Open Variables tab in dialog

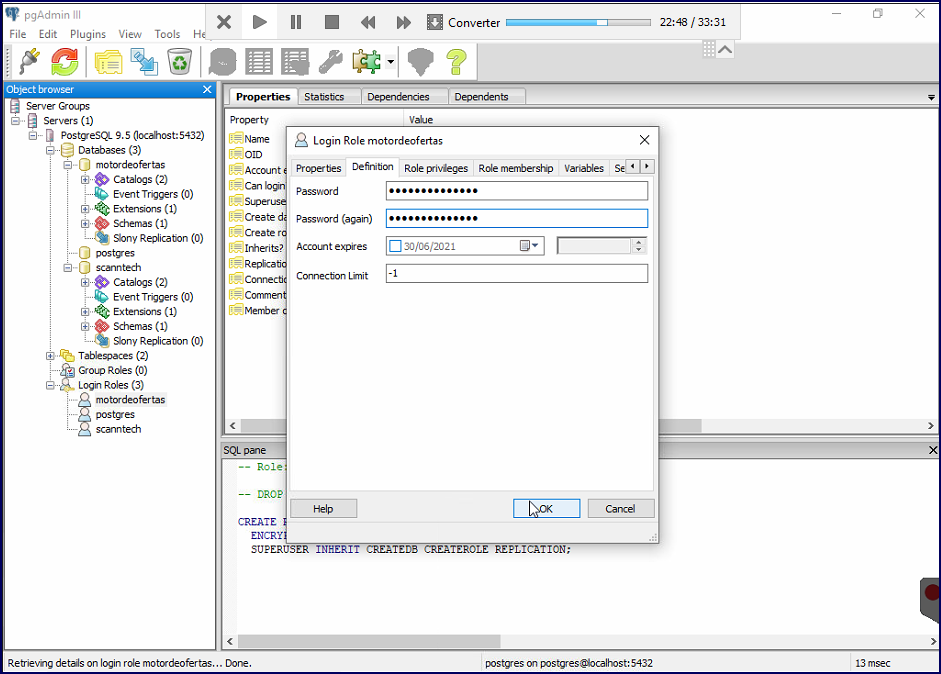tap(583, 168)
